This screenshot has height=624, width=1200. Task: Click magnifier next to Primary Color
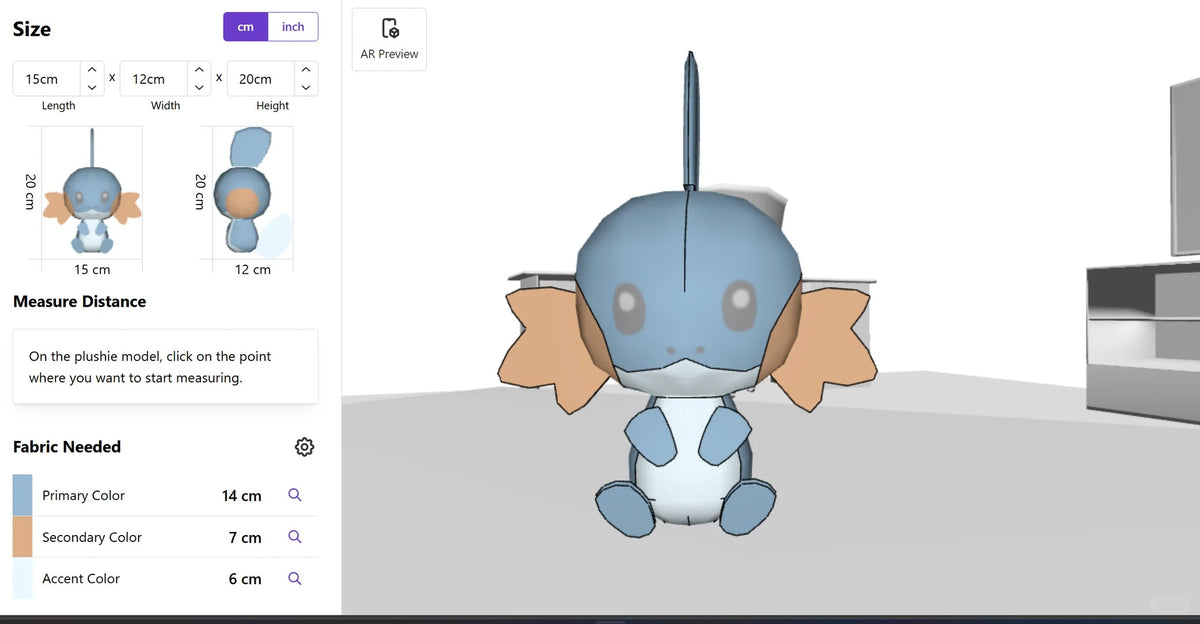click(294, 495)
